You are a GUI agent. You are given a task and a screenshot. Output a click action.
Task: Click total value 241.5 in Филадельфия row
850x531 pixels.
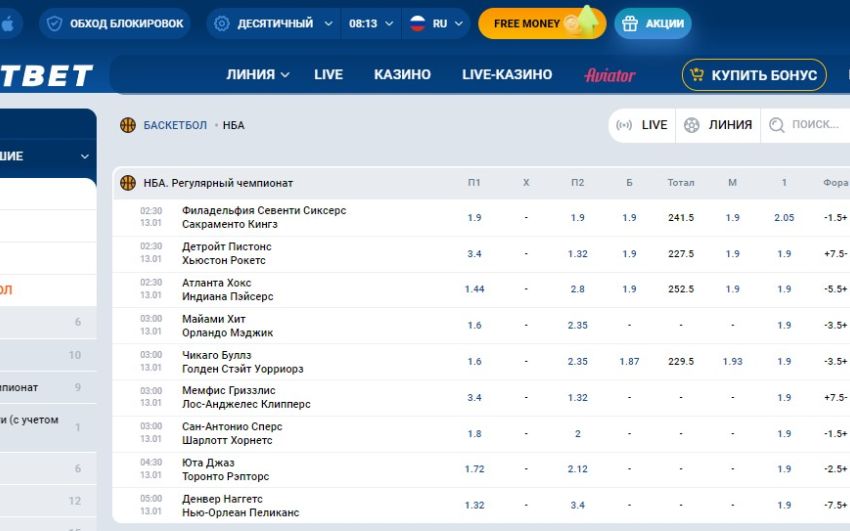681,218
